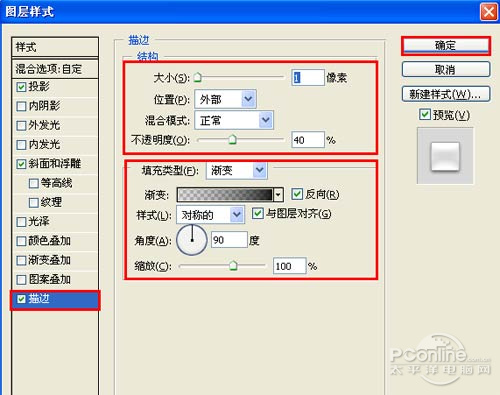Uncheck the 反向(R) reverse checkbox
Viewport: 500px width, 395px height.
[x=297, y=194]
